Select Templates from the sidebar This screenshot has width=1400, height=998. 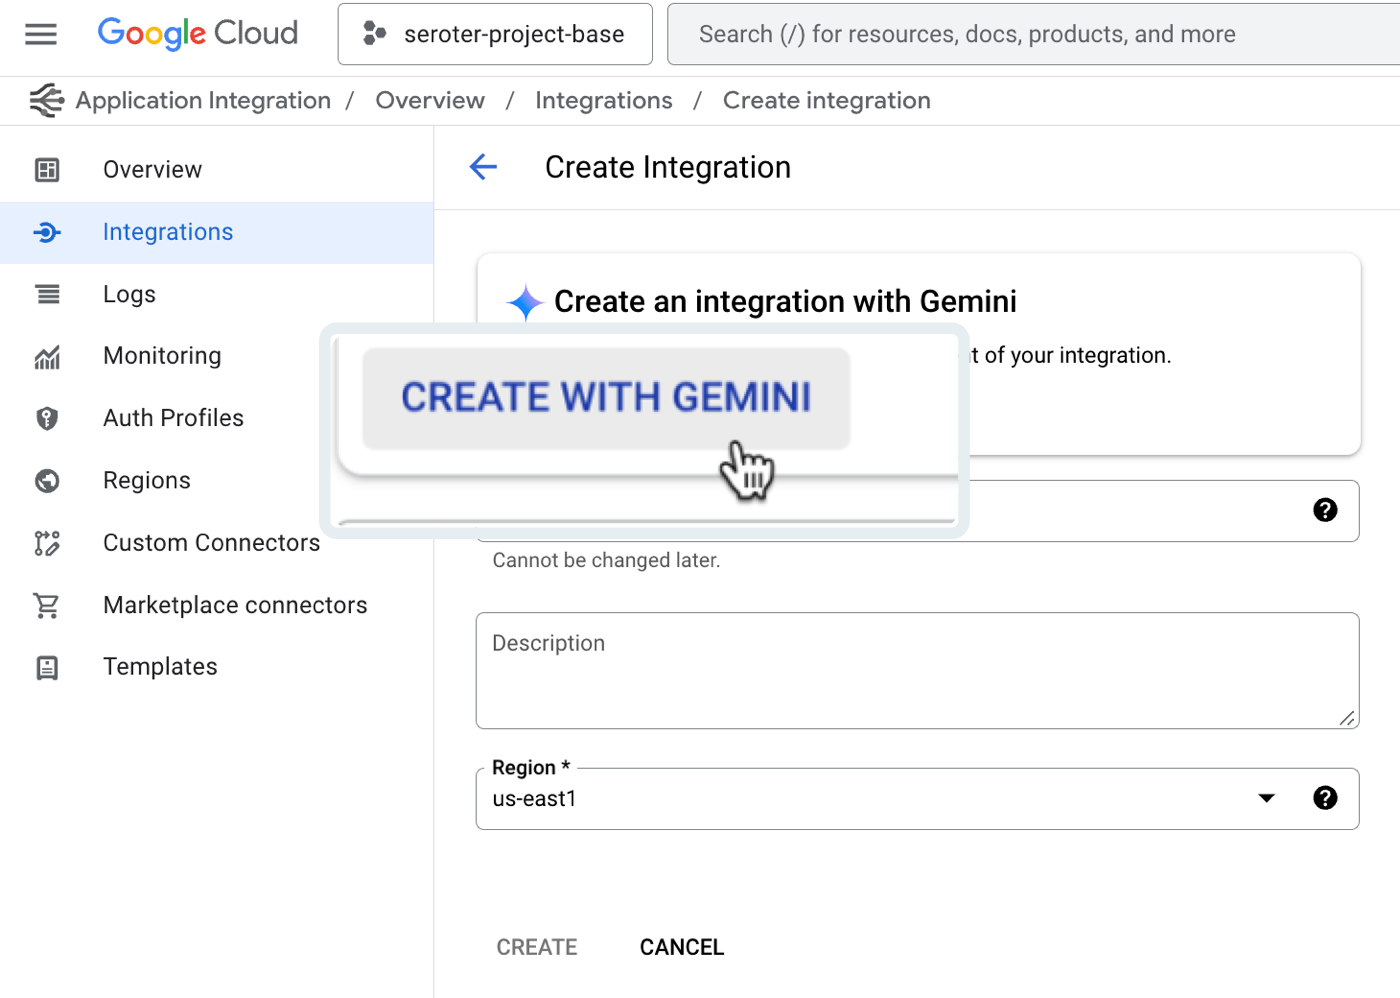click(160, 667)
